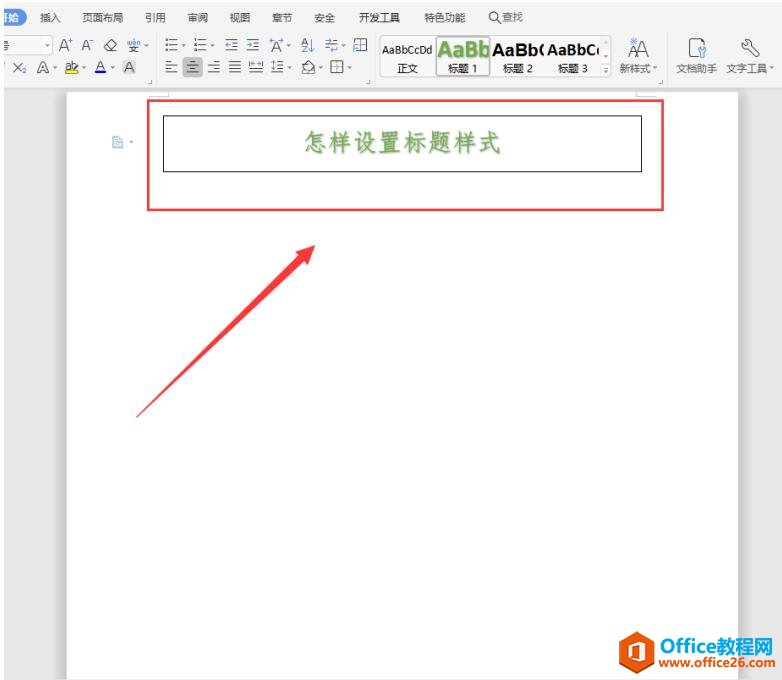Apply the 标题 1 style
Viewport: 782px width, 680px height.
tap(463, 56)
